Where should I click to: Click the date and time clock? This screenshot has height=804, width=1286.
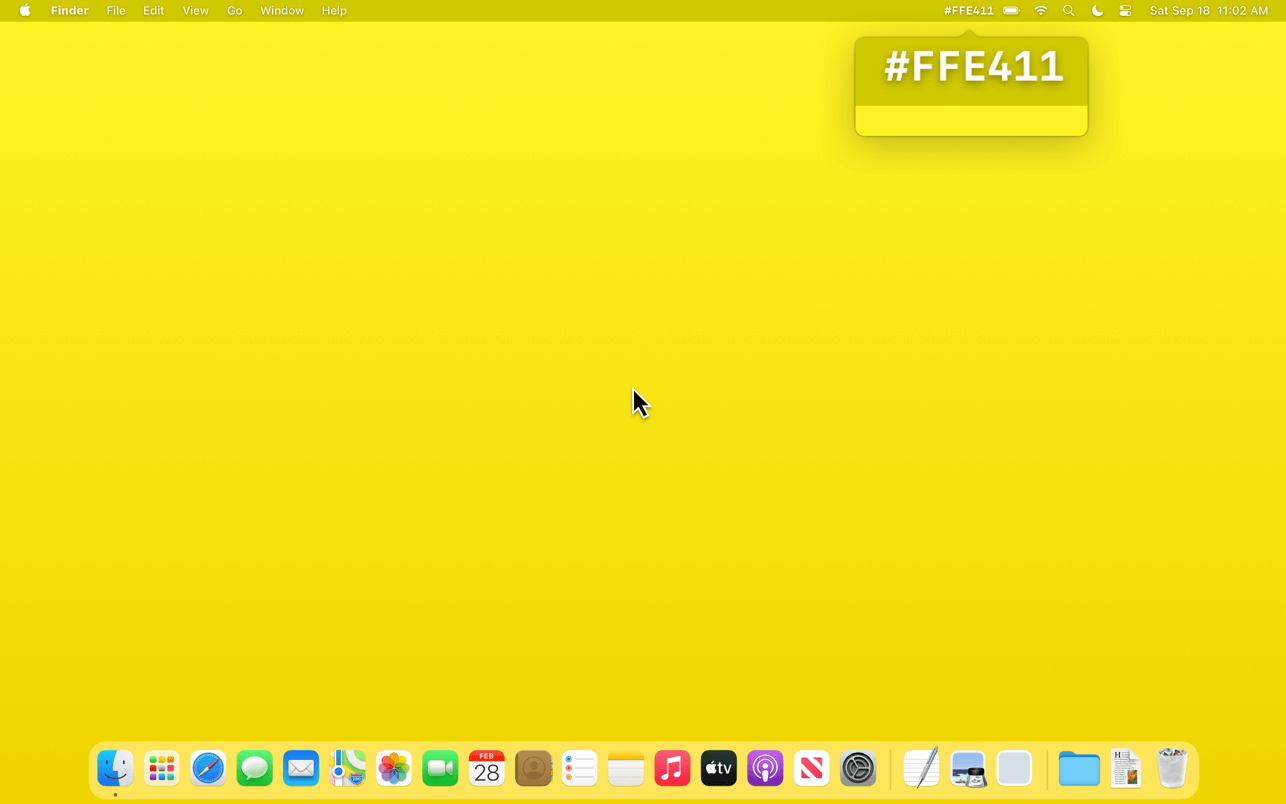pyautogui.click(x=1209, y=11)
